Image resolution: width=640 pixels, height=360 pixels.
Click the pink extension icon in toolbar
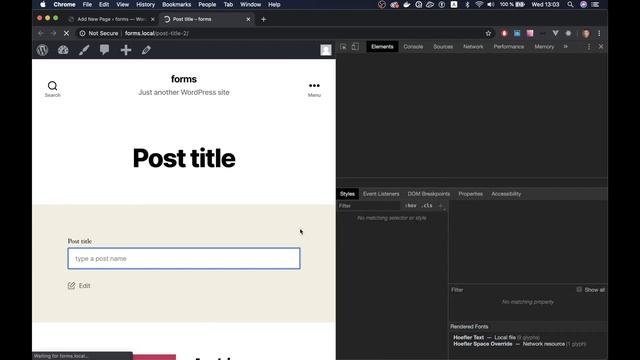530,33
